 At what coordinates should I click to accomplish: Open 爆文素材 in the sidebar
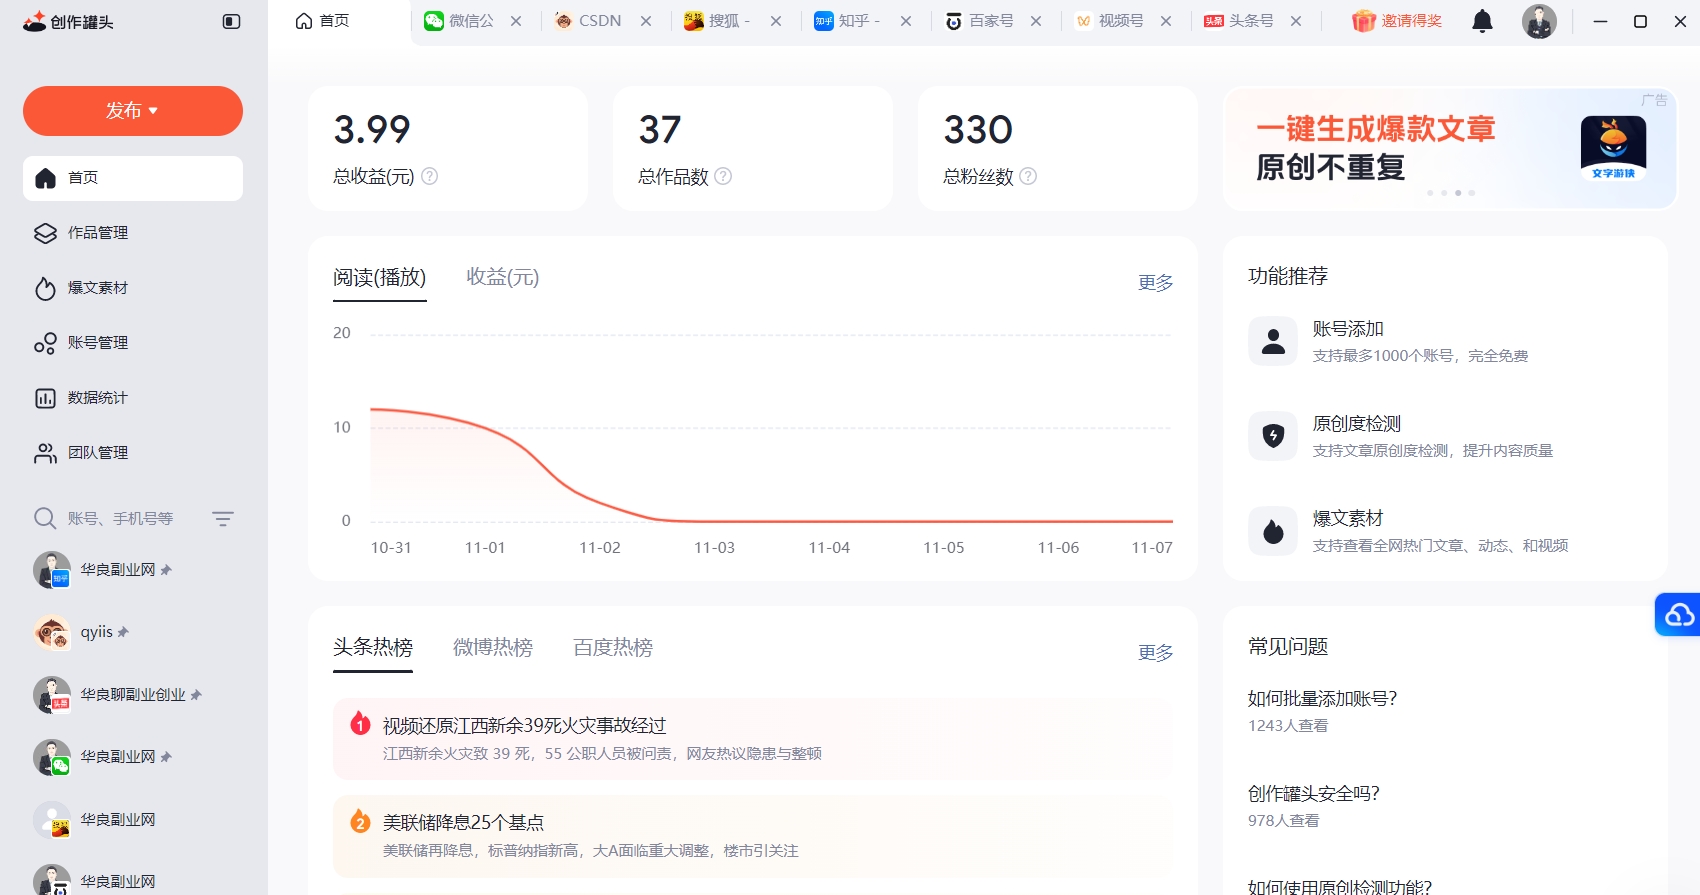point(133,288)
